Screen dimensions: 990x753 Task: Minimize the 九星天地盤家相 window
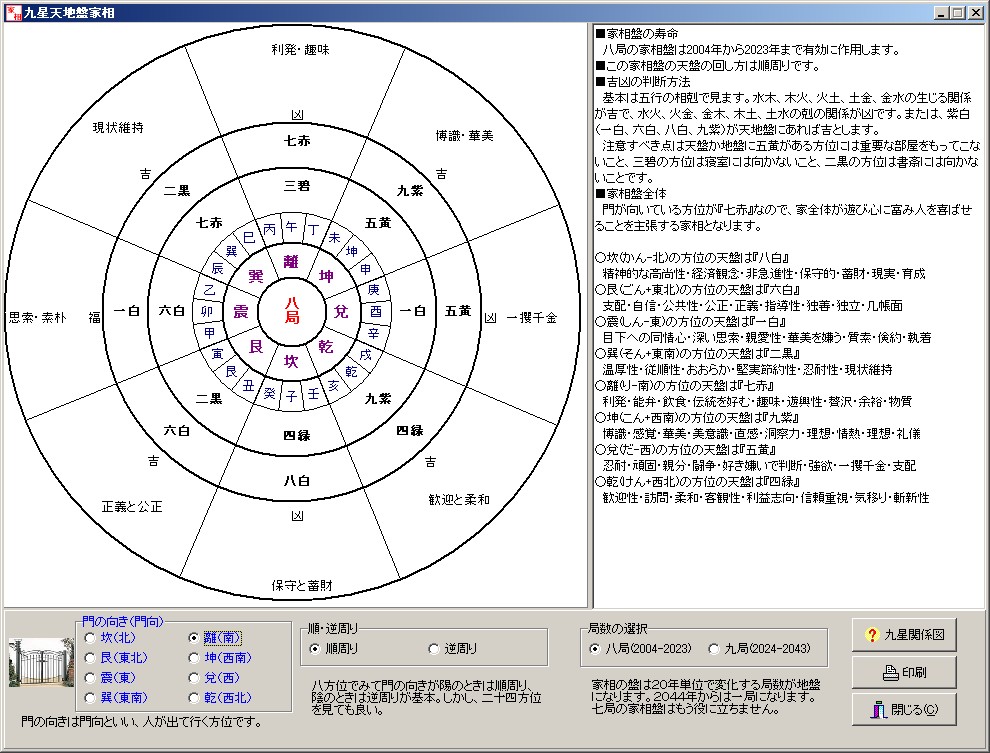941,13
